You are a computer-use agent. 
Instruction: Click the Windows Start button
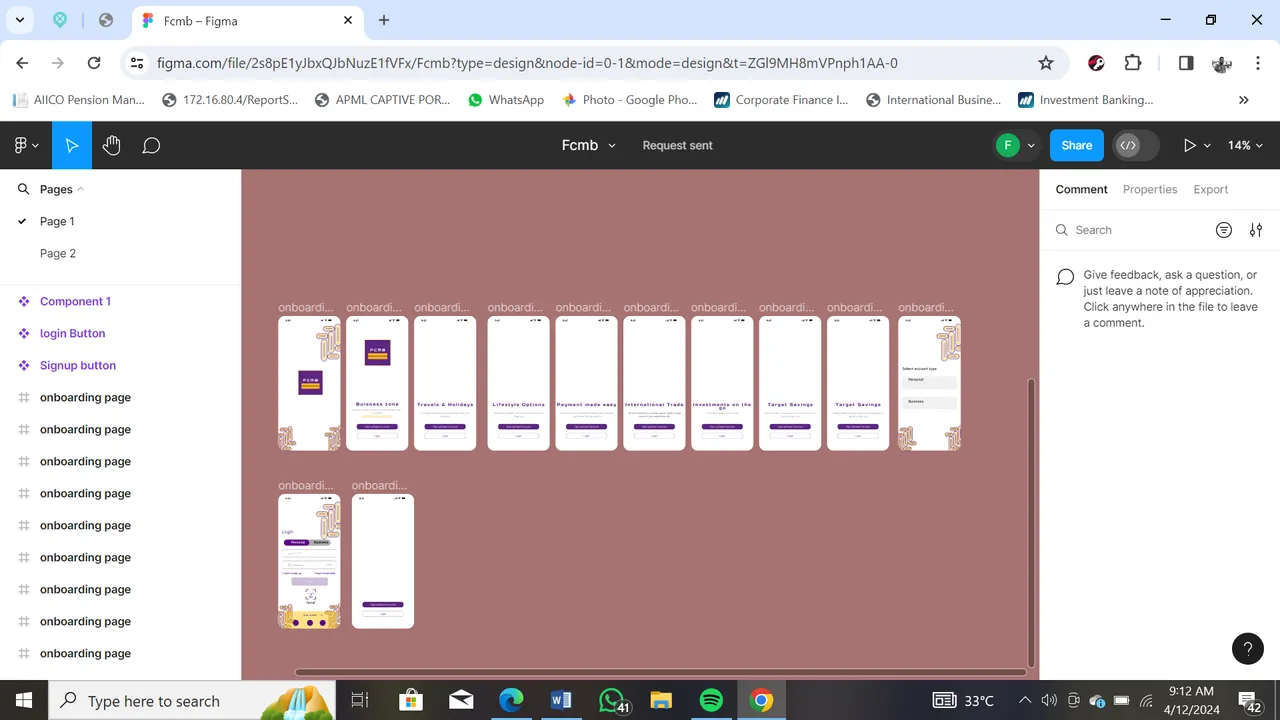[24, 700]
